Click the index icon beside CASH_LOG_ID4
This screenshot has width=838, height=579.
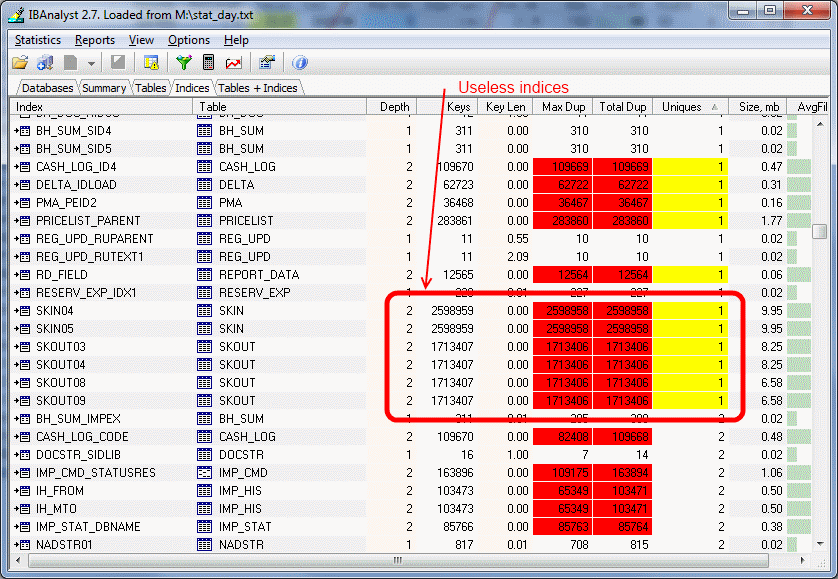click(x=24, y=167)
